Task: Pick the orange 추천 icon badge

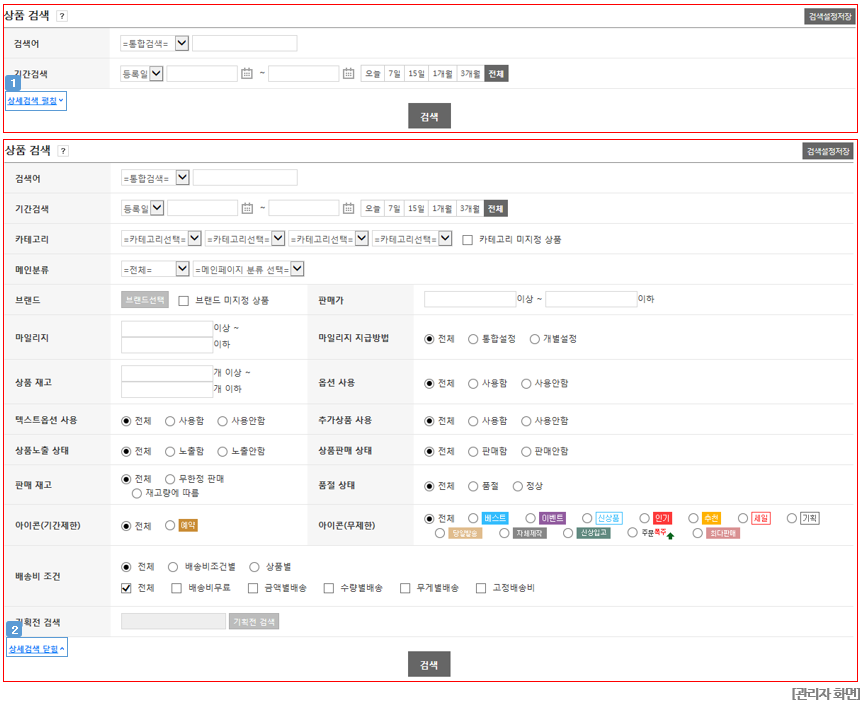Action: [x=711, y=518]
